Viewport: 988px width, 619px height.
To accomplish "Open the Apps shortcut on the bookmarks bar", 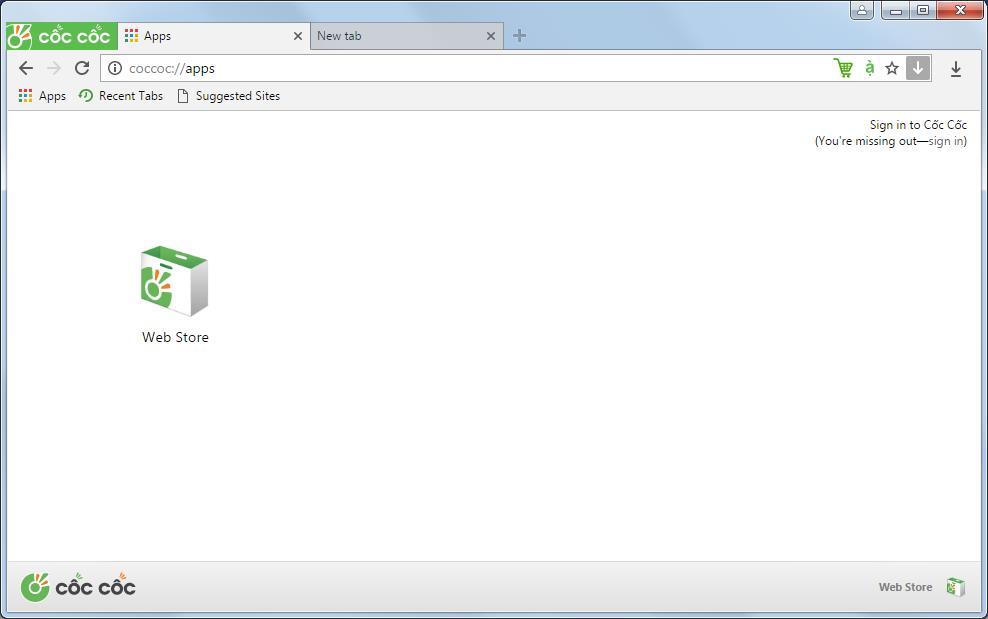I will [x=41, y=96].
